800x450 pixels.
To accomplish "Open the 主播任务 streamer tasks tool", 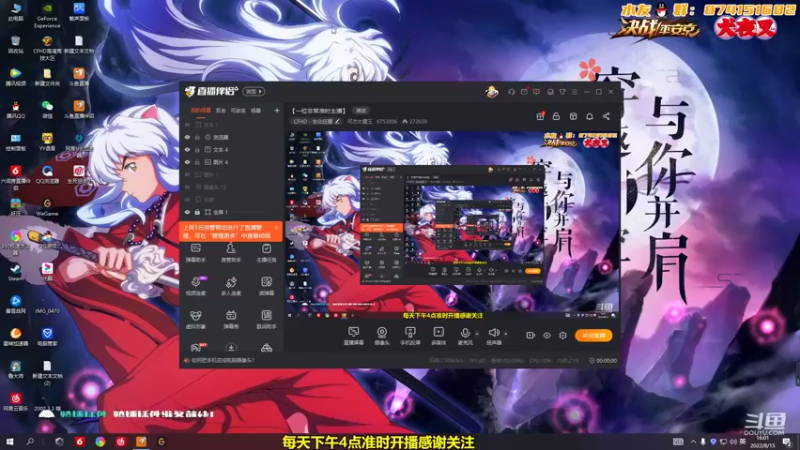I will coord(266,253).
